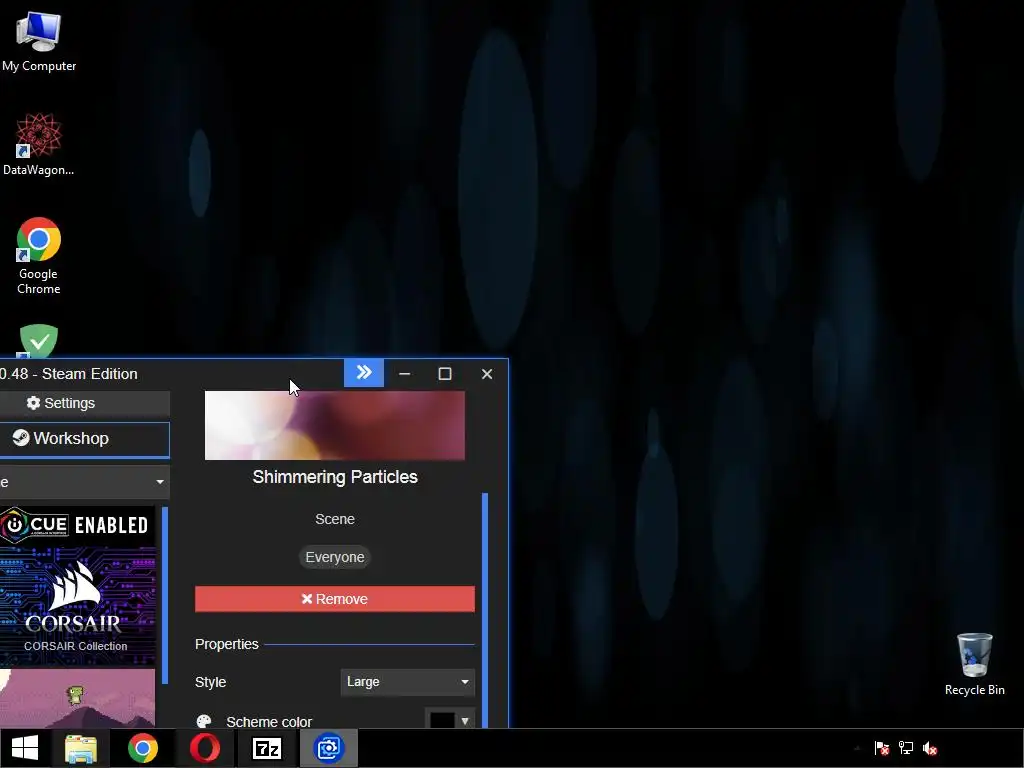Open network status tray icon
The image size is (1024, 768).
(x=906, y=748)
